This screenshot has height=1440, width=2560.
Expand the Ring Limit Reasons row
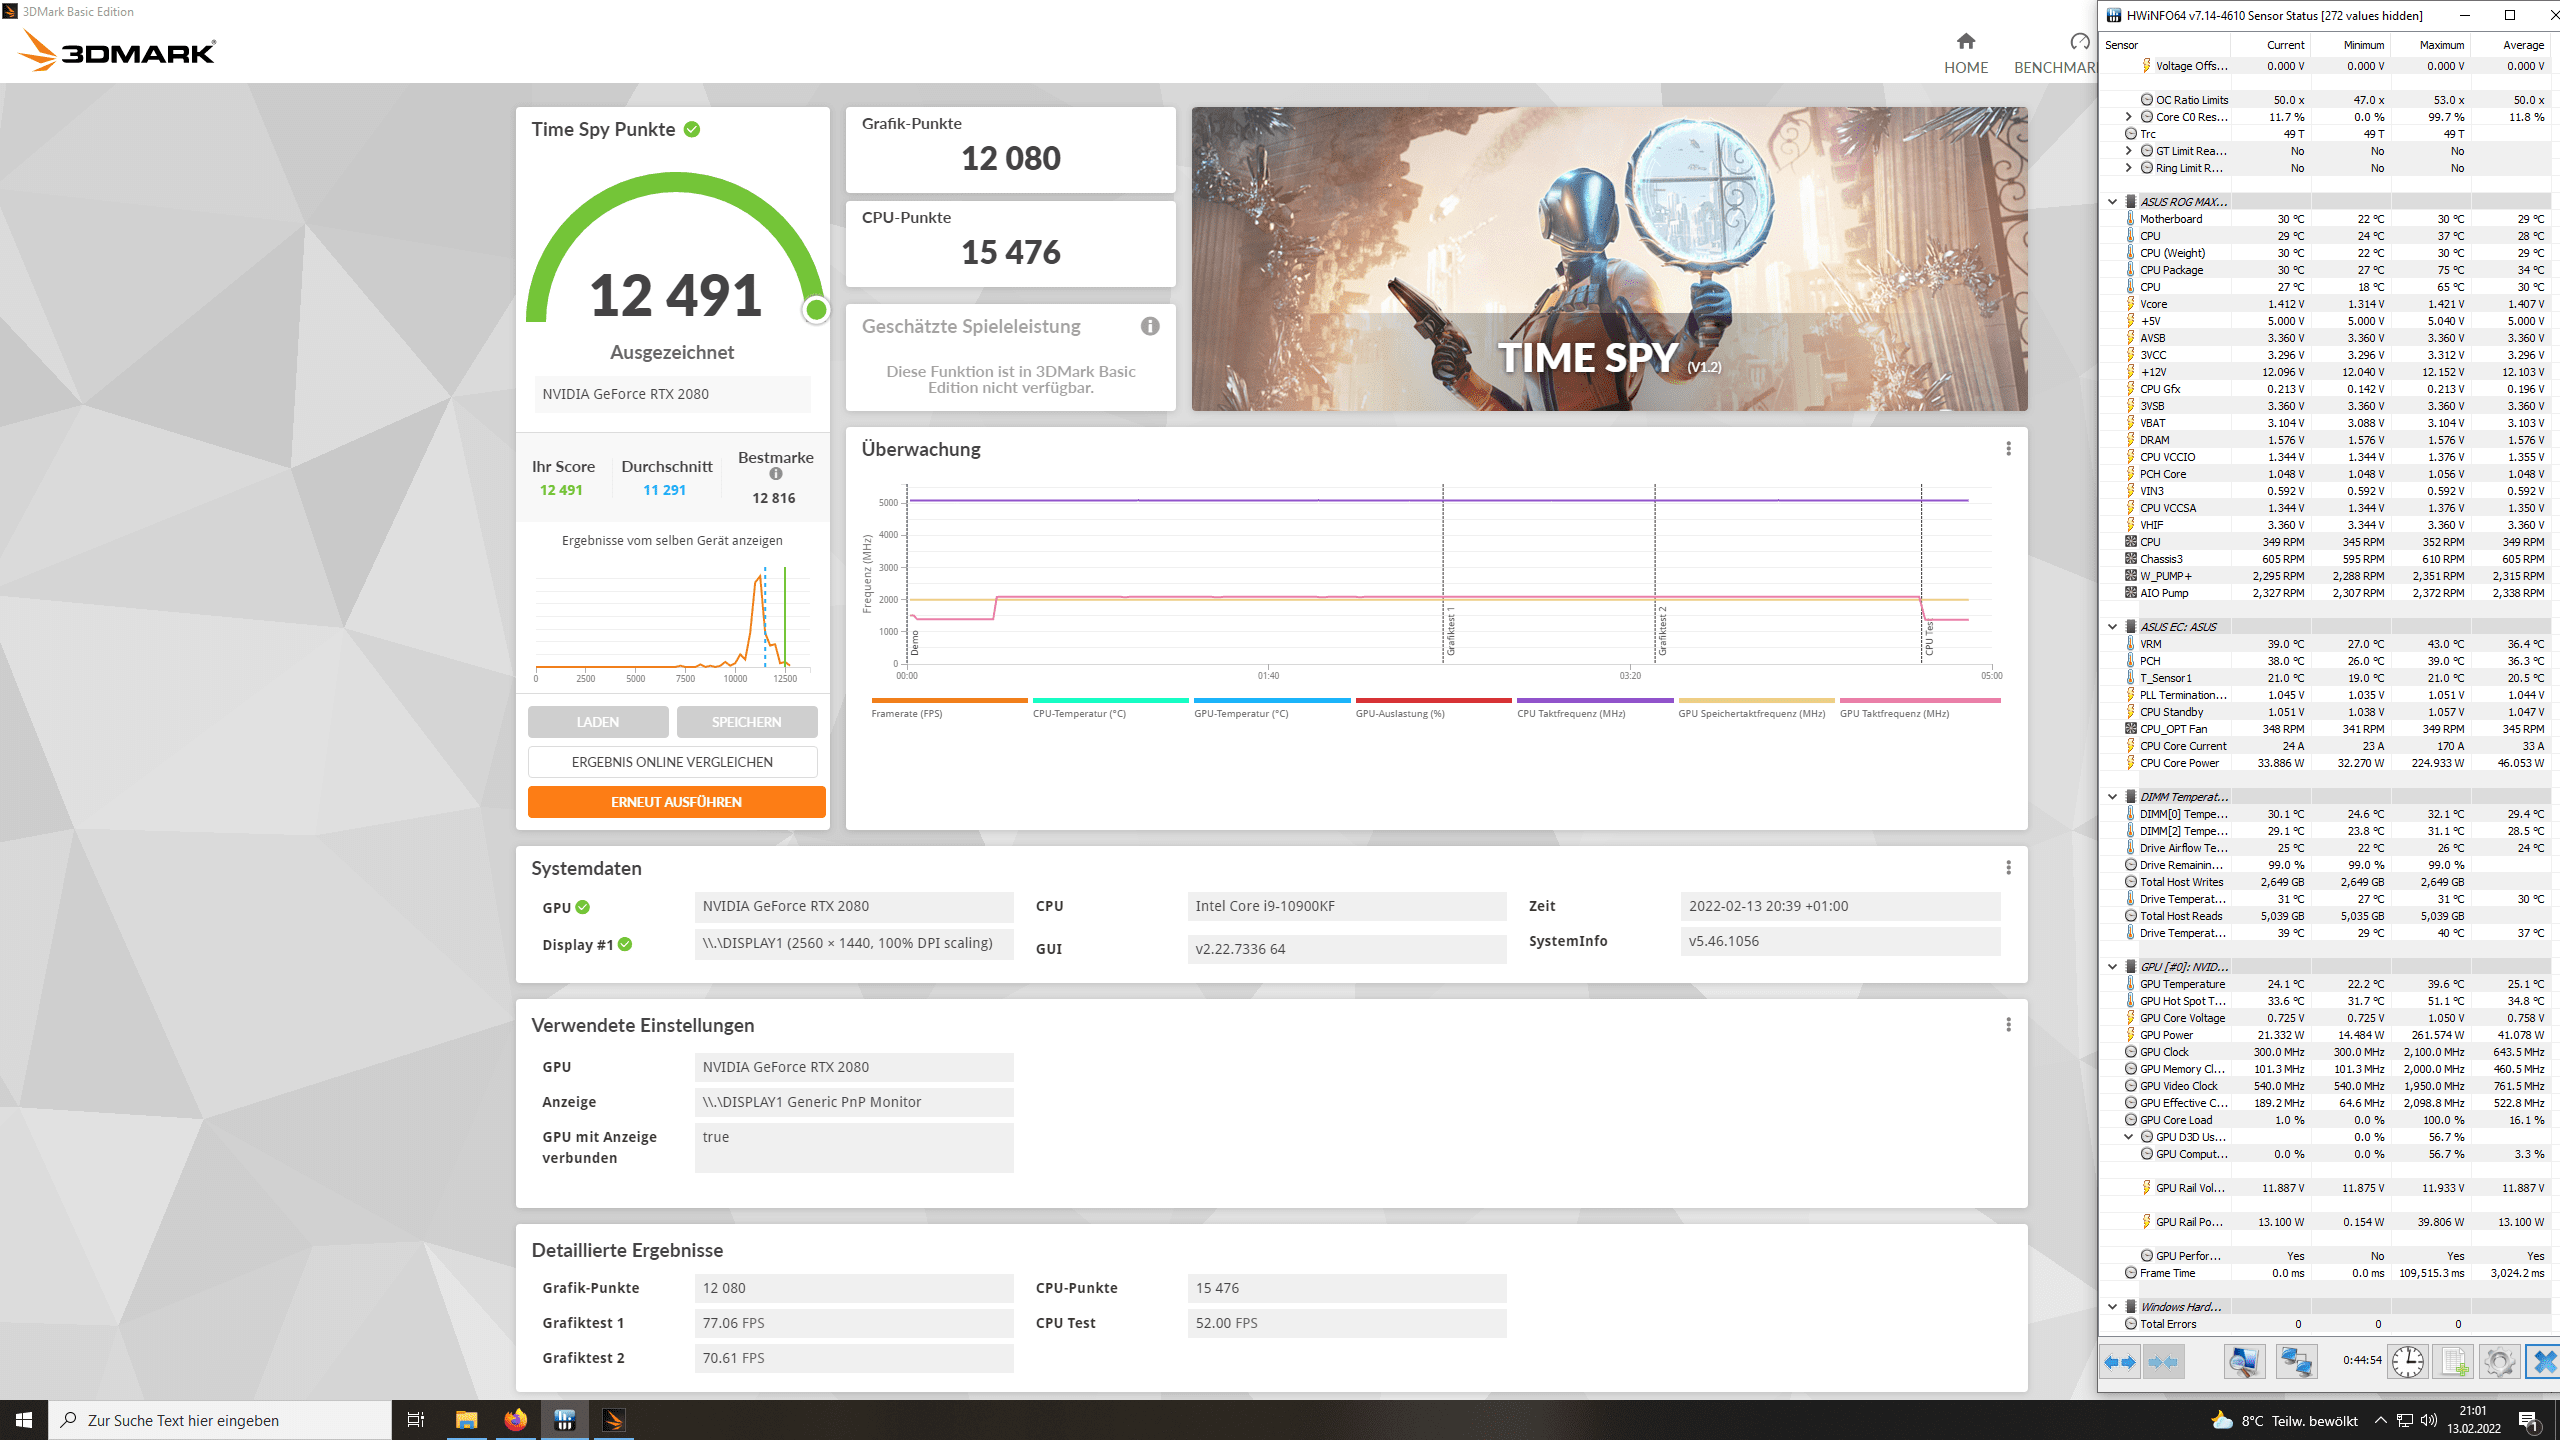[x=2128, y=168]
